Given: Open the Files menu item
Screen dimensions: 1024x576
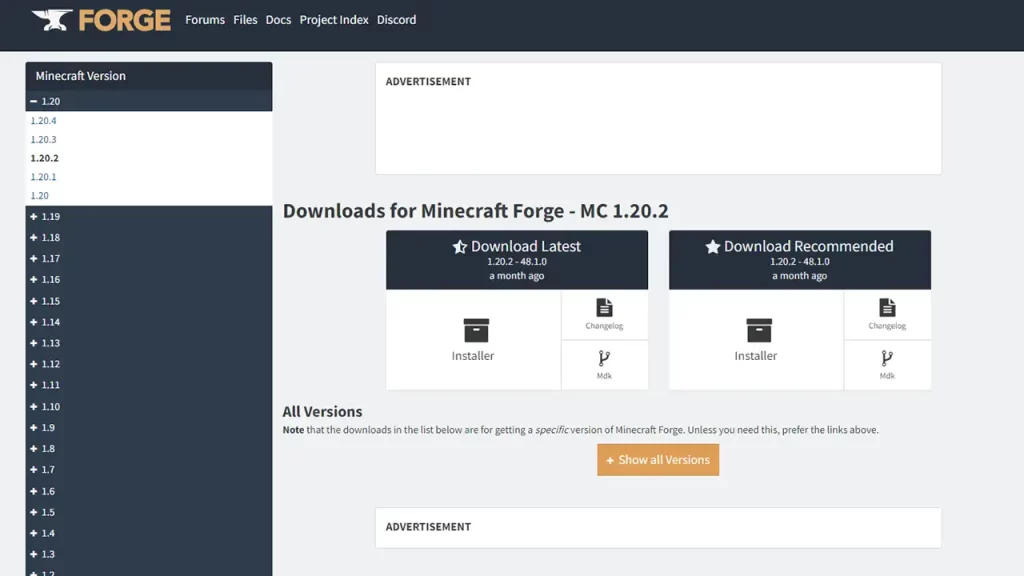Looking at the screenshot, I should (245, 19).
